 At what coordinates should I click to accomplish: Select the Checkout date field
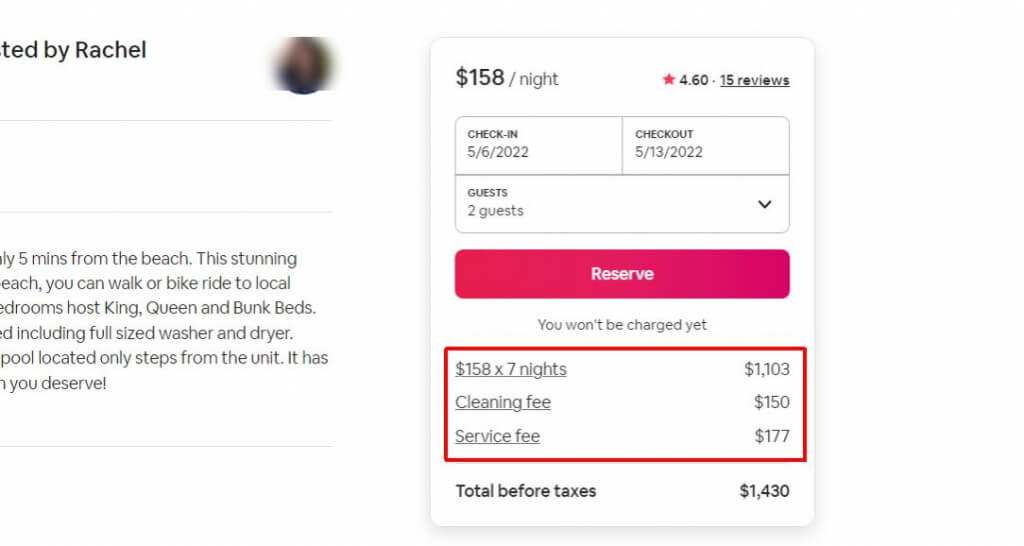point(705,145)
